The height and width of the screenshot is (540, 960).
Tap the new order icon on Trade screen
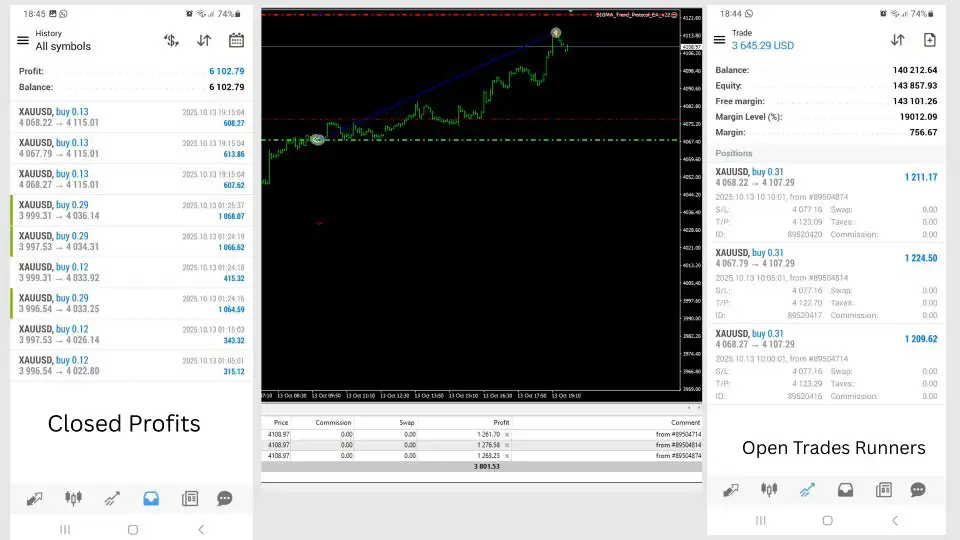point(929,40)
